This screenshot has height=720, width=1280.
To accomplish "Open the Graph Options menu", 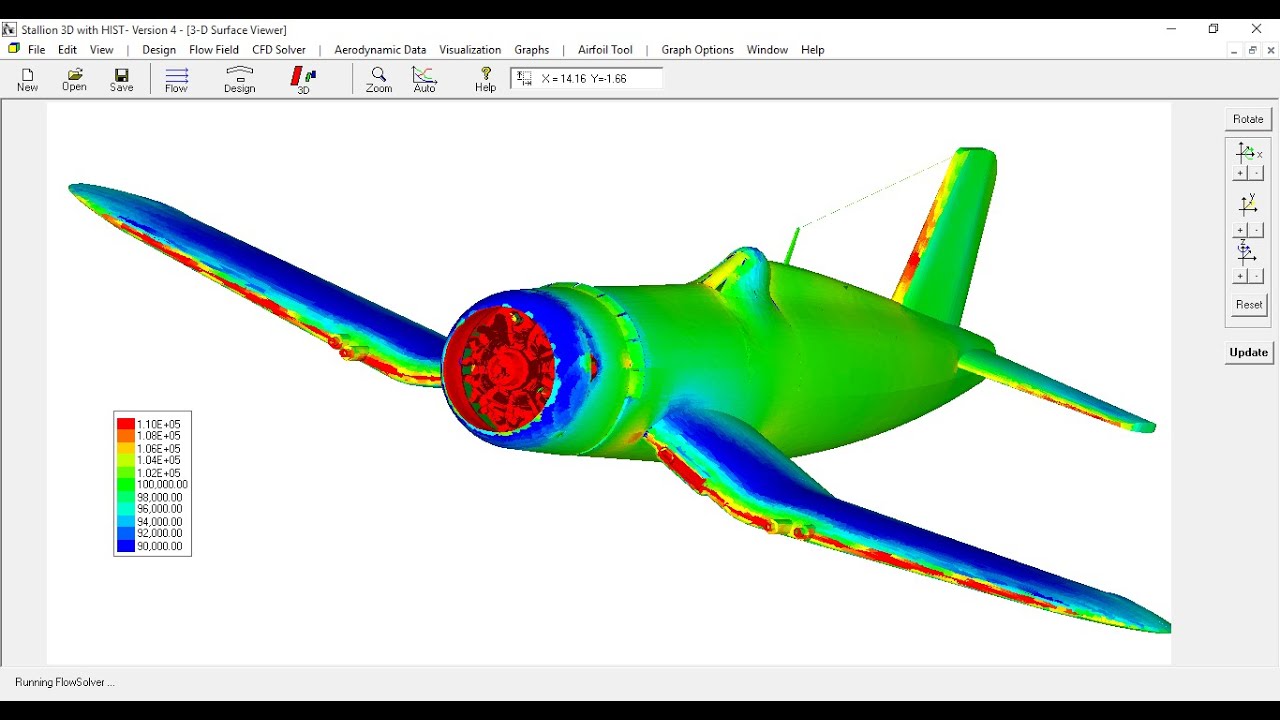I will pyautogui.click(x=697, y=50).
